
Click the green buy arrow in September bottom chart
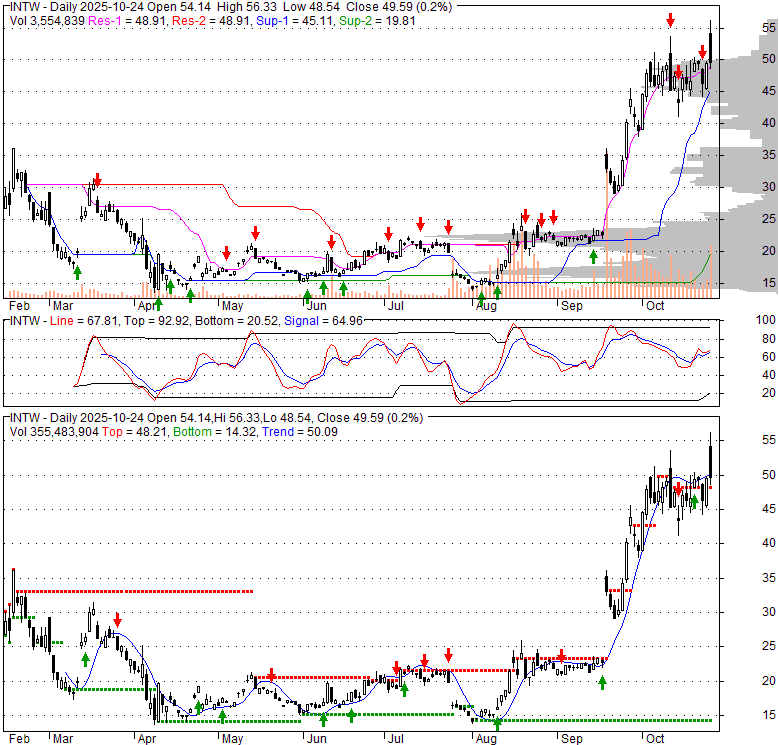[602, 682]
